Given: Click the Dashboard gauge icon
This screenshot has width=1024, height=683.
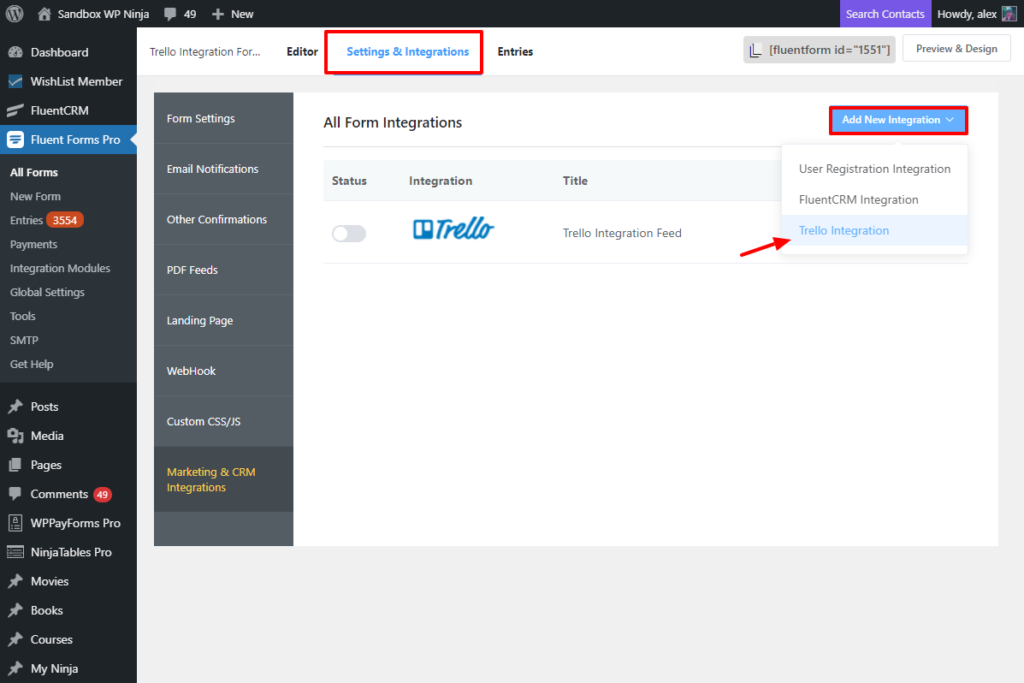Looking at the screenshot, I should 16,52.
